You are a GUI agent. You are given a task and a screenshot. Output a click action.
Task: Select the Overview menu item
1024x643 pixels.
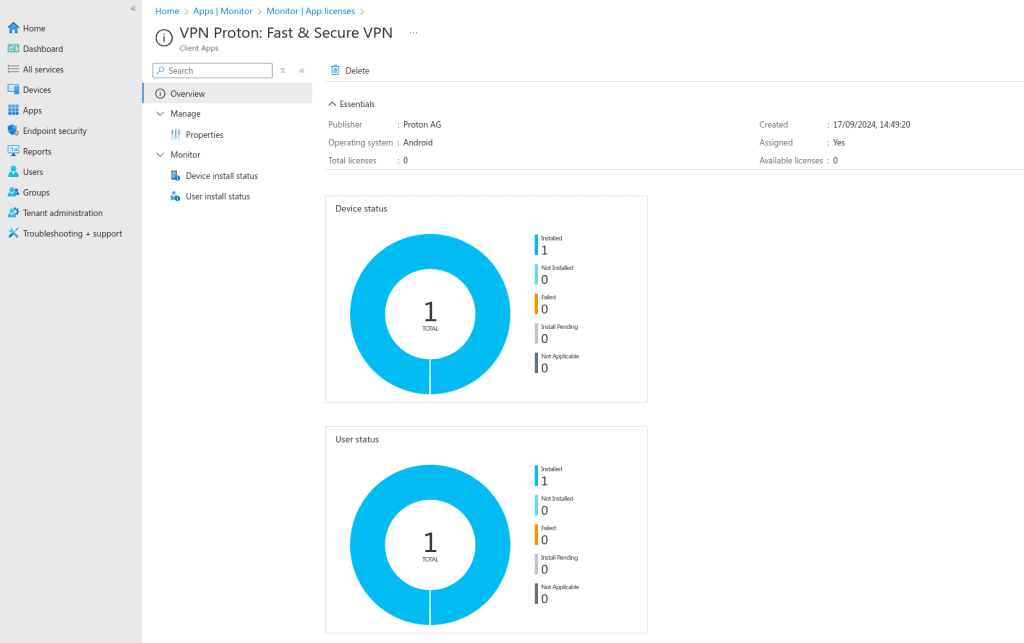click(227, 93)
